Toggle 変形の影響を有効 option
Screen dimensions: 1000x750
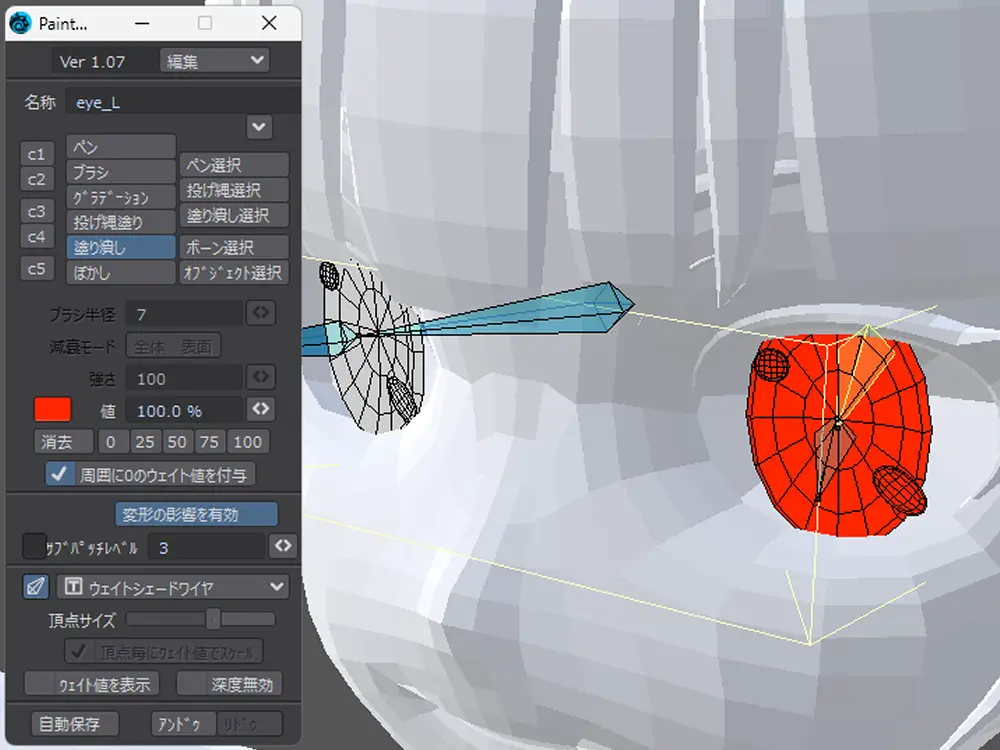[196, 515]
